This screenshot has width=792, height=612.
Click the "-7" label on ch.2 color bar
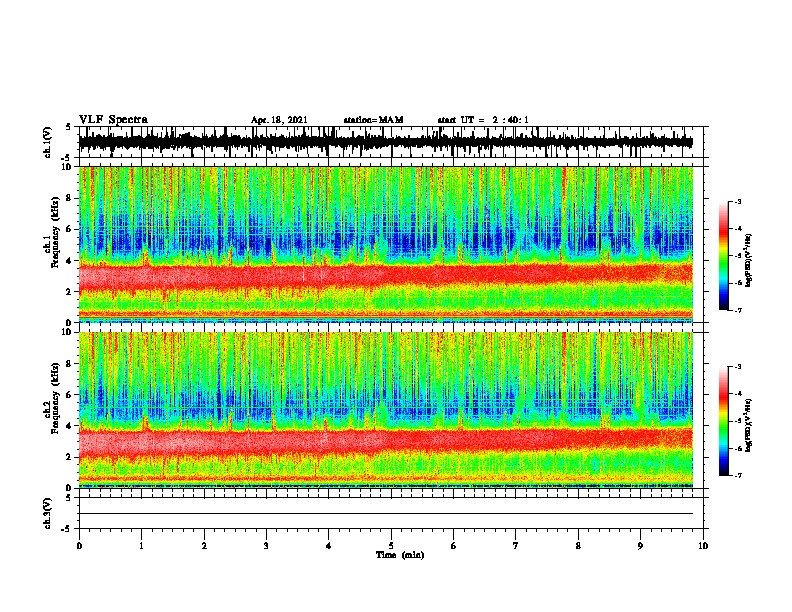pos(737,476)
